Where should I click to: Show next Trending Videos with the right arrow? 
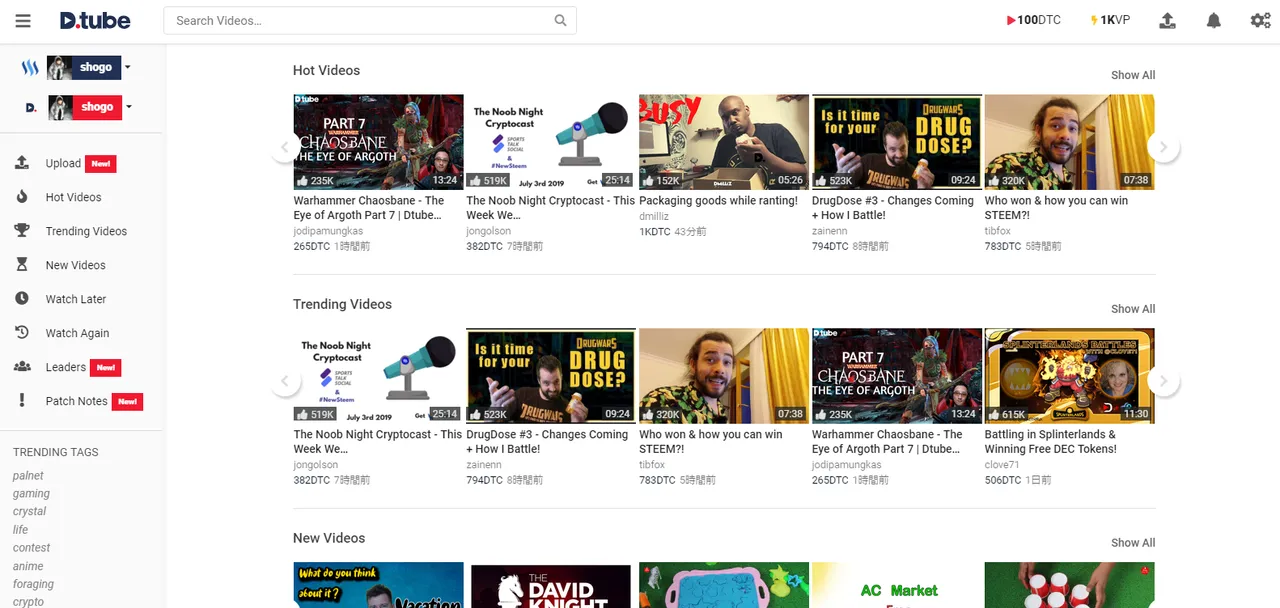pos(1163,381)
